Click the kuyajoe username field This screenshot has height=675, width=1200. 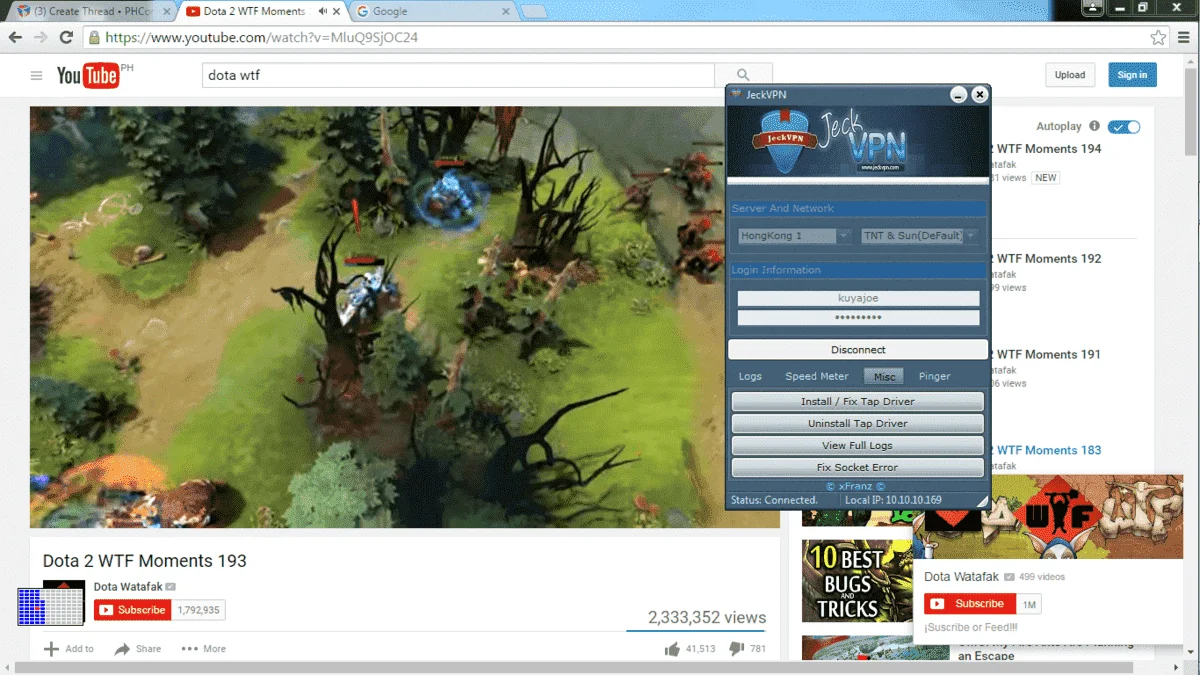tap(858, 298)
